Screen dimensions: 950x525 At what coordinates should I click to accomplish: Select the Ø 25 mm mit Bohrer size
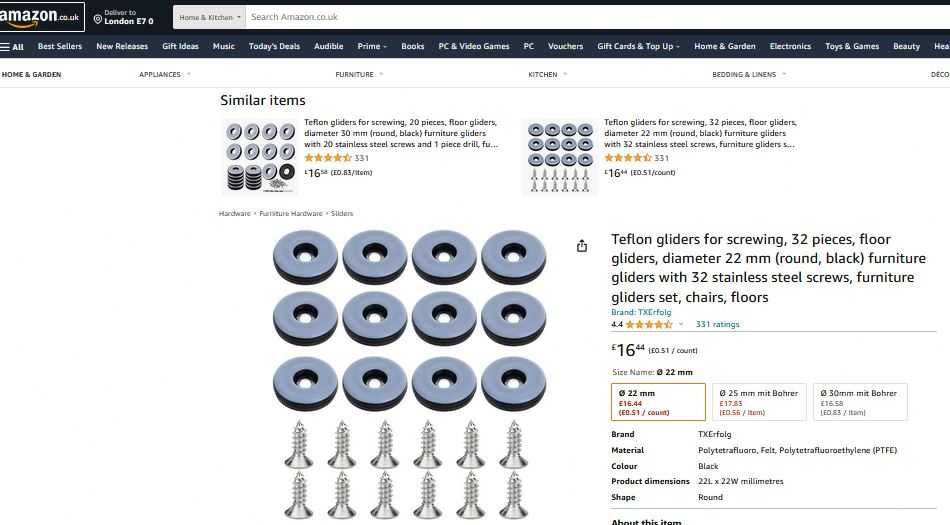[x=759, y=402]
